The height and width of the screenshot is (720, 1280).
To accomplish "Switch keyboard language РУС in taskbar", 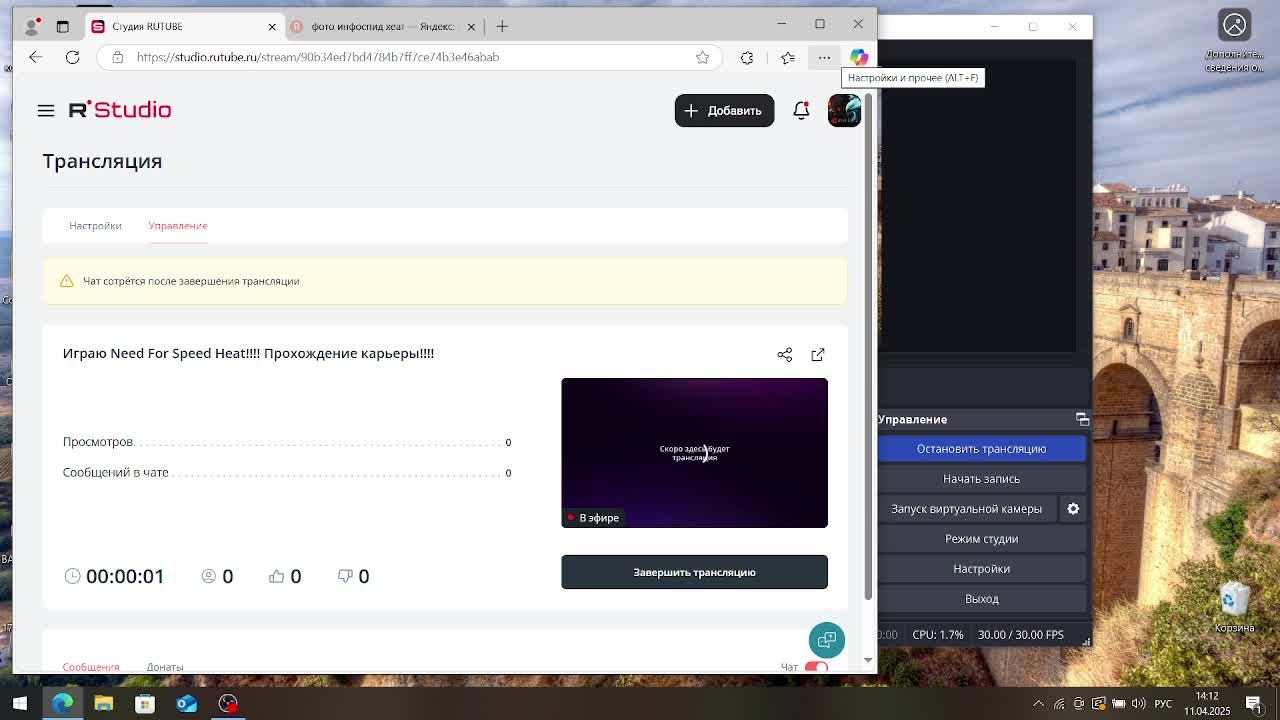I will click(x=1163, y=703).
